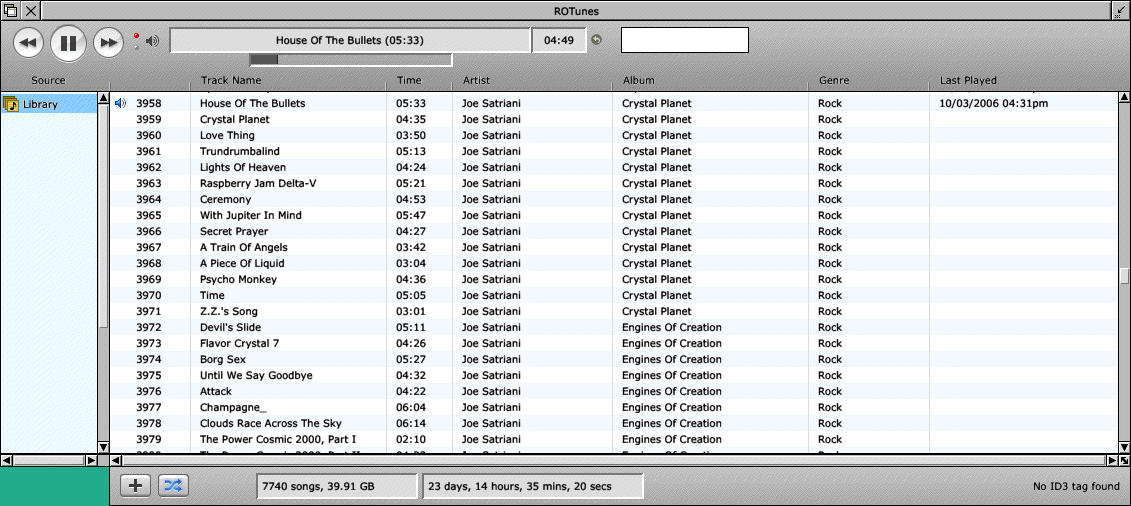Image resolution: width=1131 pixels, height=506 pixels.
Task: Sort by the Last Played column header
Action: [967, 80]
